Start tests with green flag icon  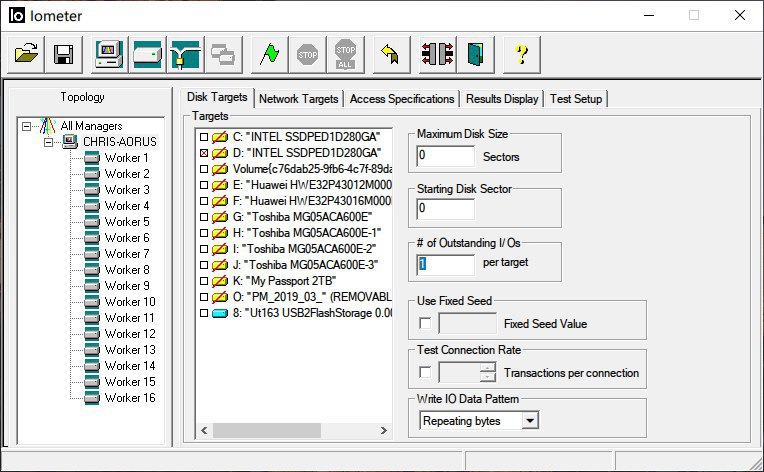pos(269,54)
